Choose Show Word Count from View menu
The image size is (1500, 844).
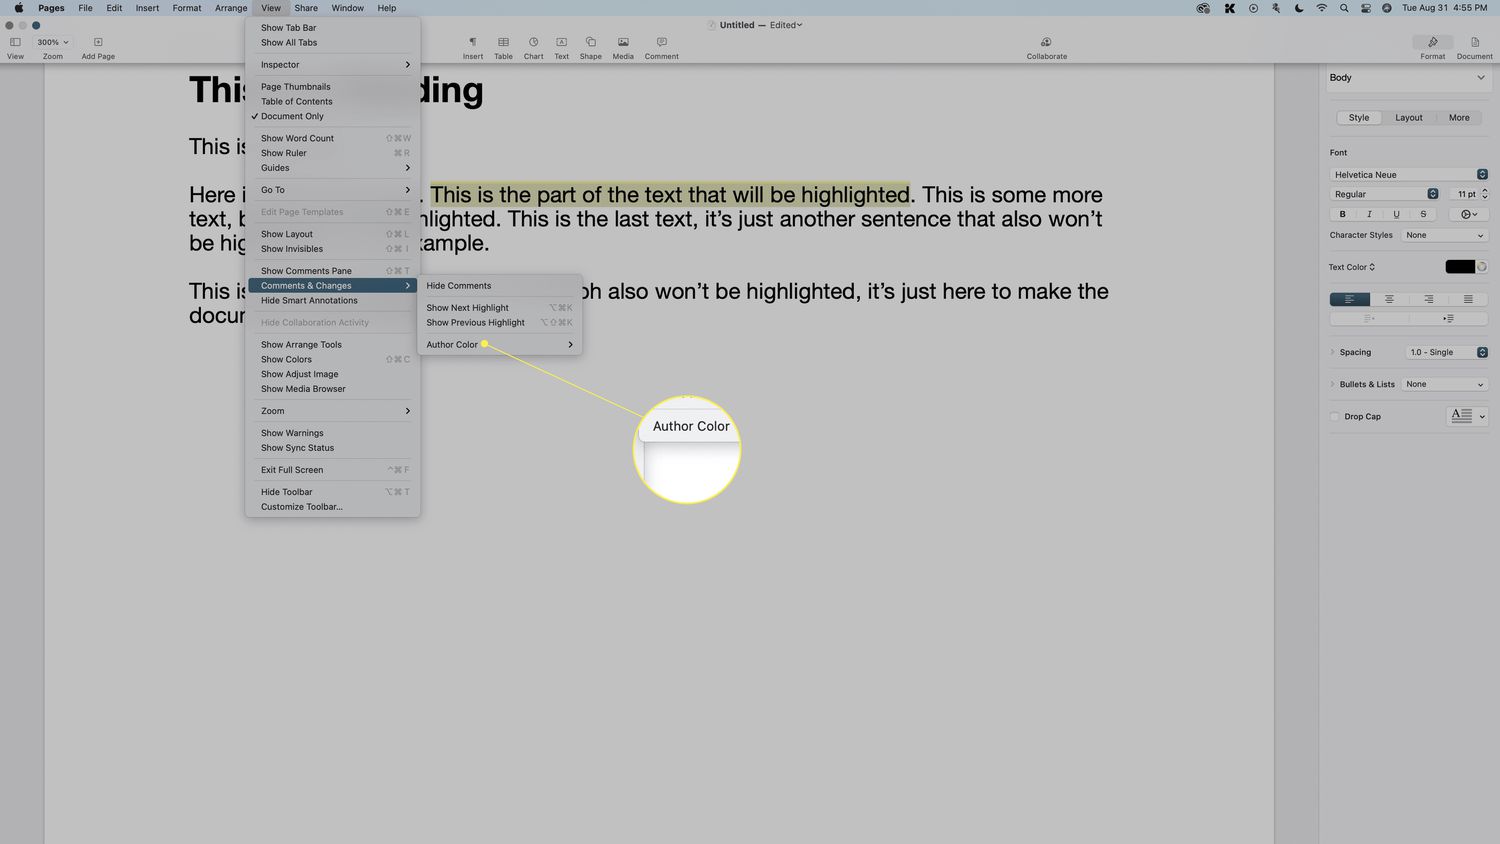(x=298, y=139)
